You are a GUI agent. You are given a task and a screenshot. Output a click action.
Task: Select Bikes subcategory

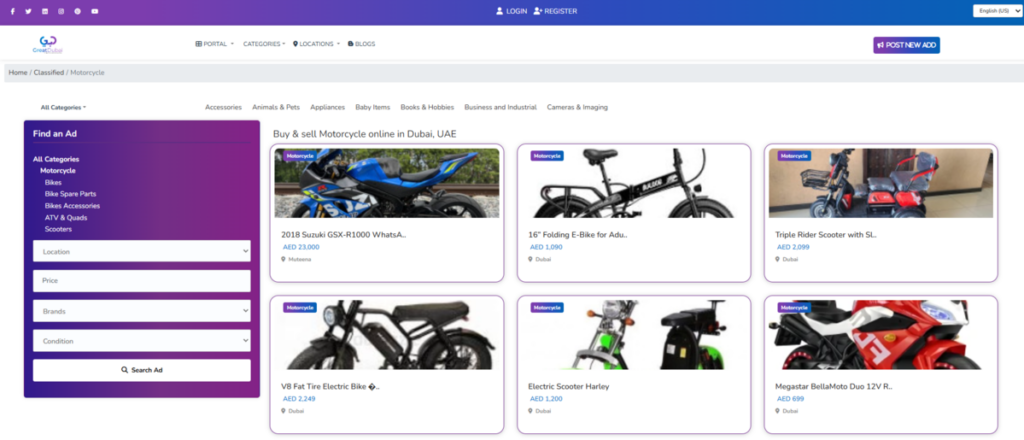54,182
